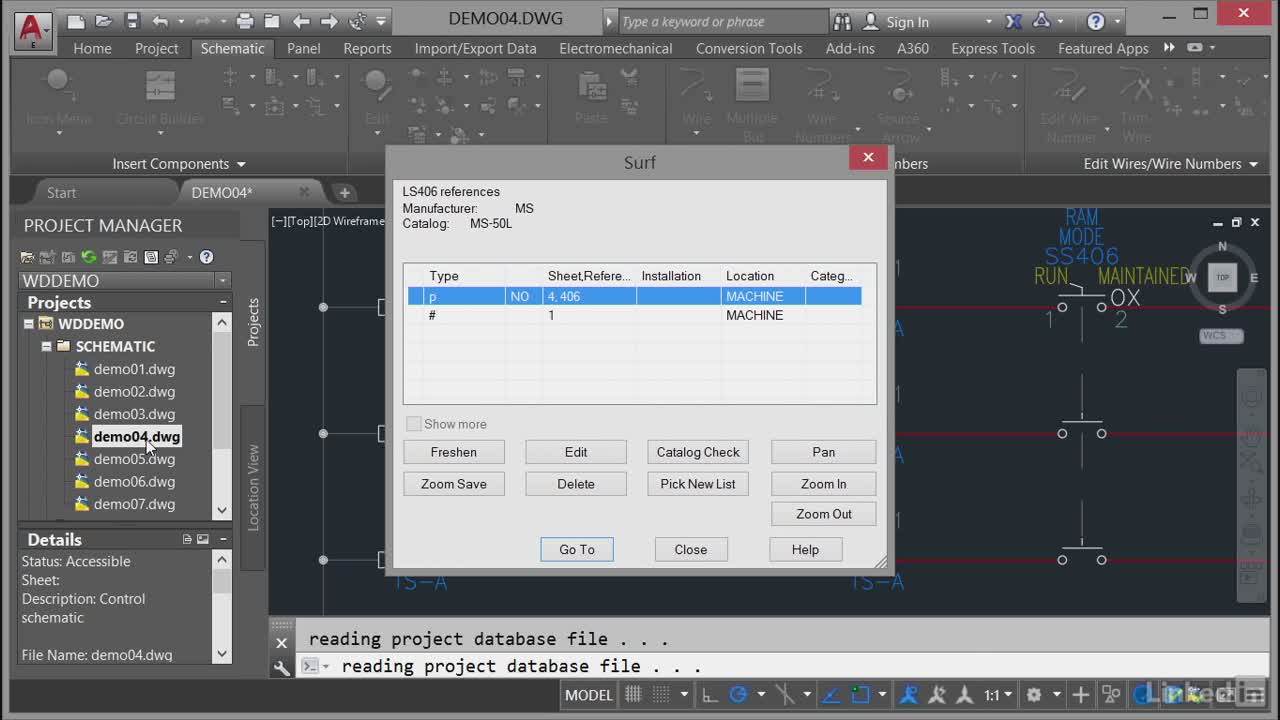Viewport: 1280px width, 720px height.
Task: Click the command line customize wrench icon
Action: 282,667
